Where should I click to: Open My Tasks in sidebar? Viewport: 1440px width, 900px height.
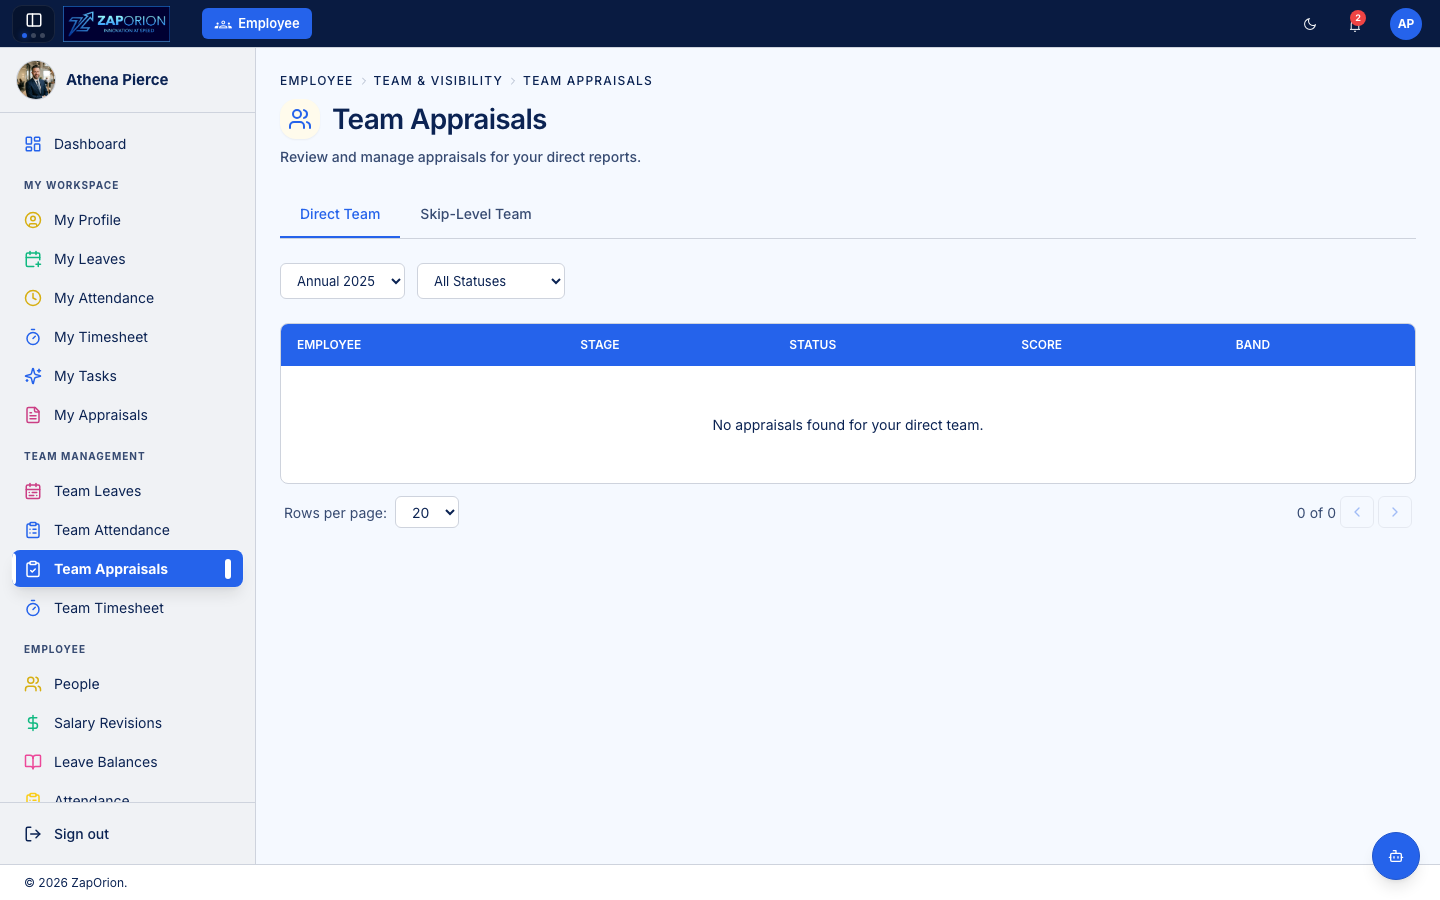128,376
